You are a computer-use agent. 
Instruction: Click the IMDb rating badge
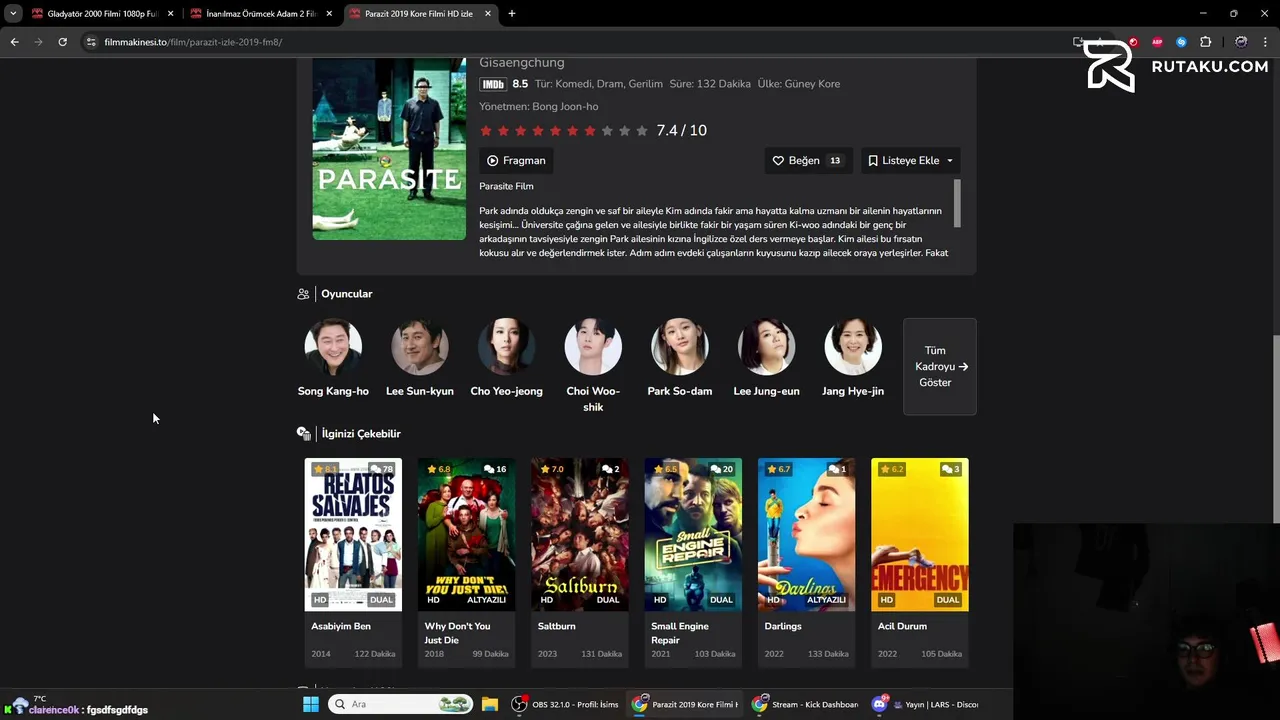point(493,84)
